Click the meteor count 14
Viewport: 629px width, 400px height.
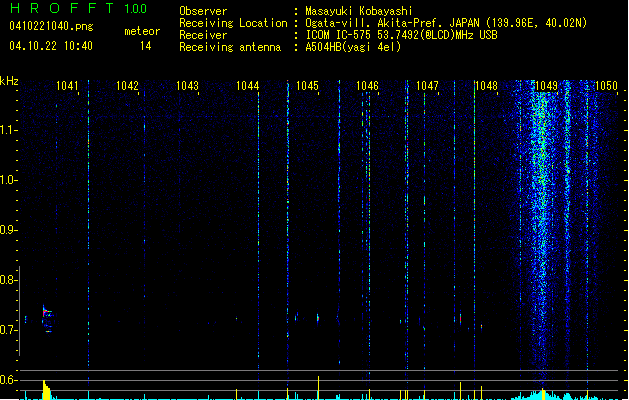146,46
